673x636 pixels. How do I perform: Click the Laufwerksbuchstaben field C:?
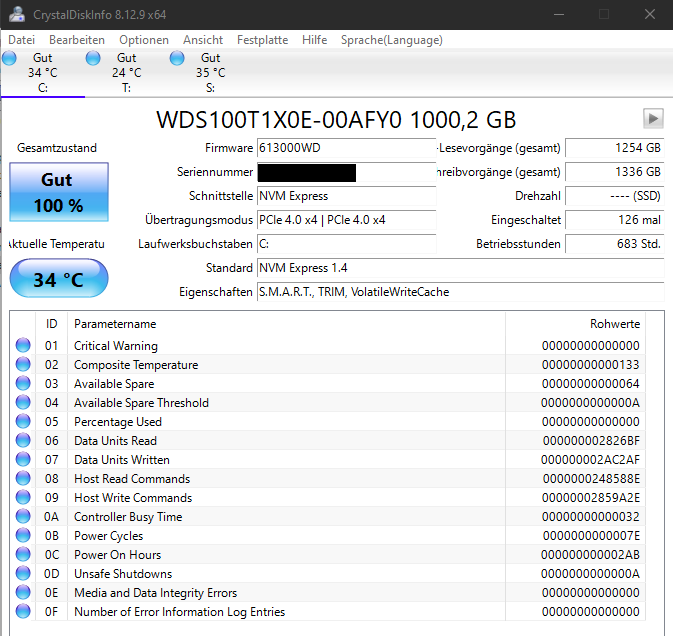point(347,244)
